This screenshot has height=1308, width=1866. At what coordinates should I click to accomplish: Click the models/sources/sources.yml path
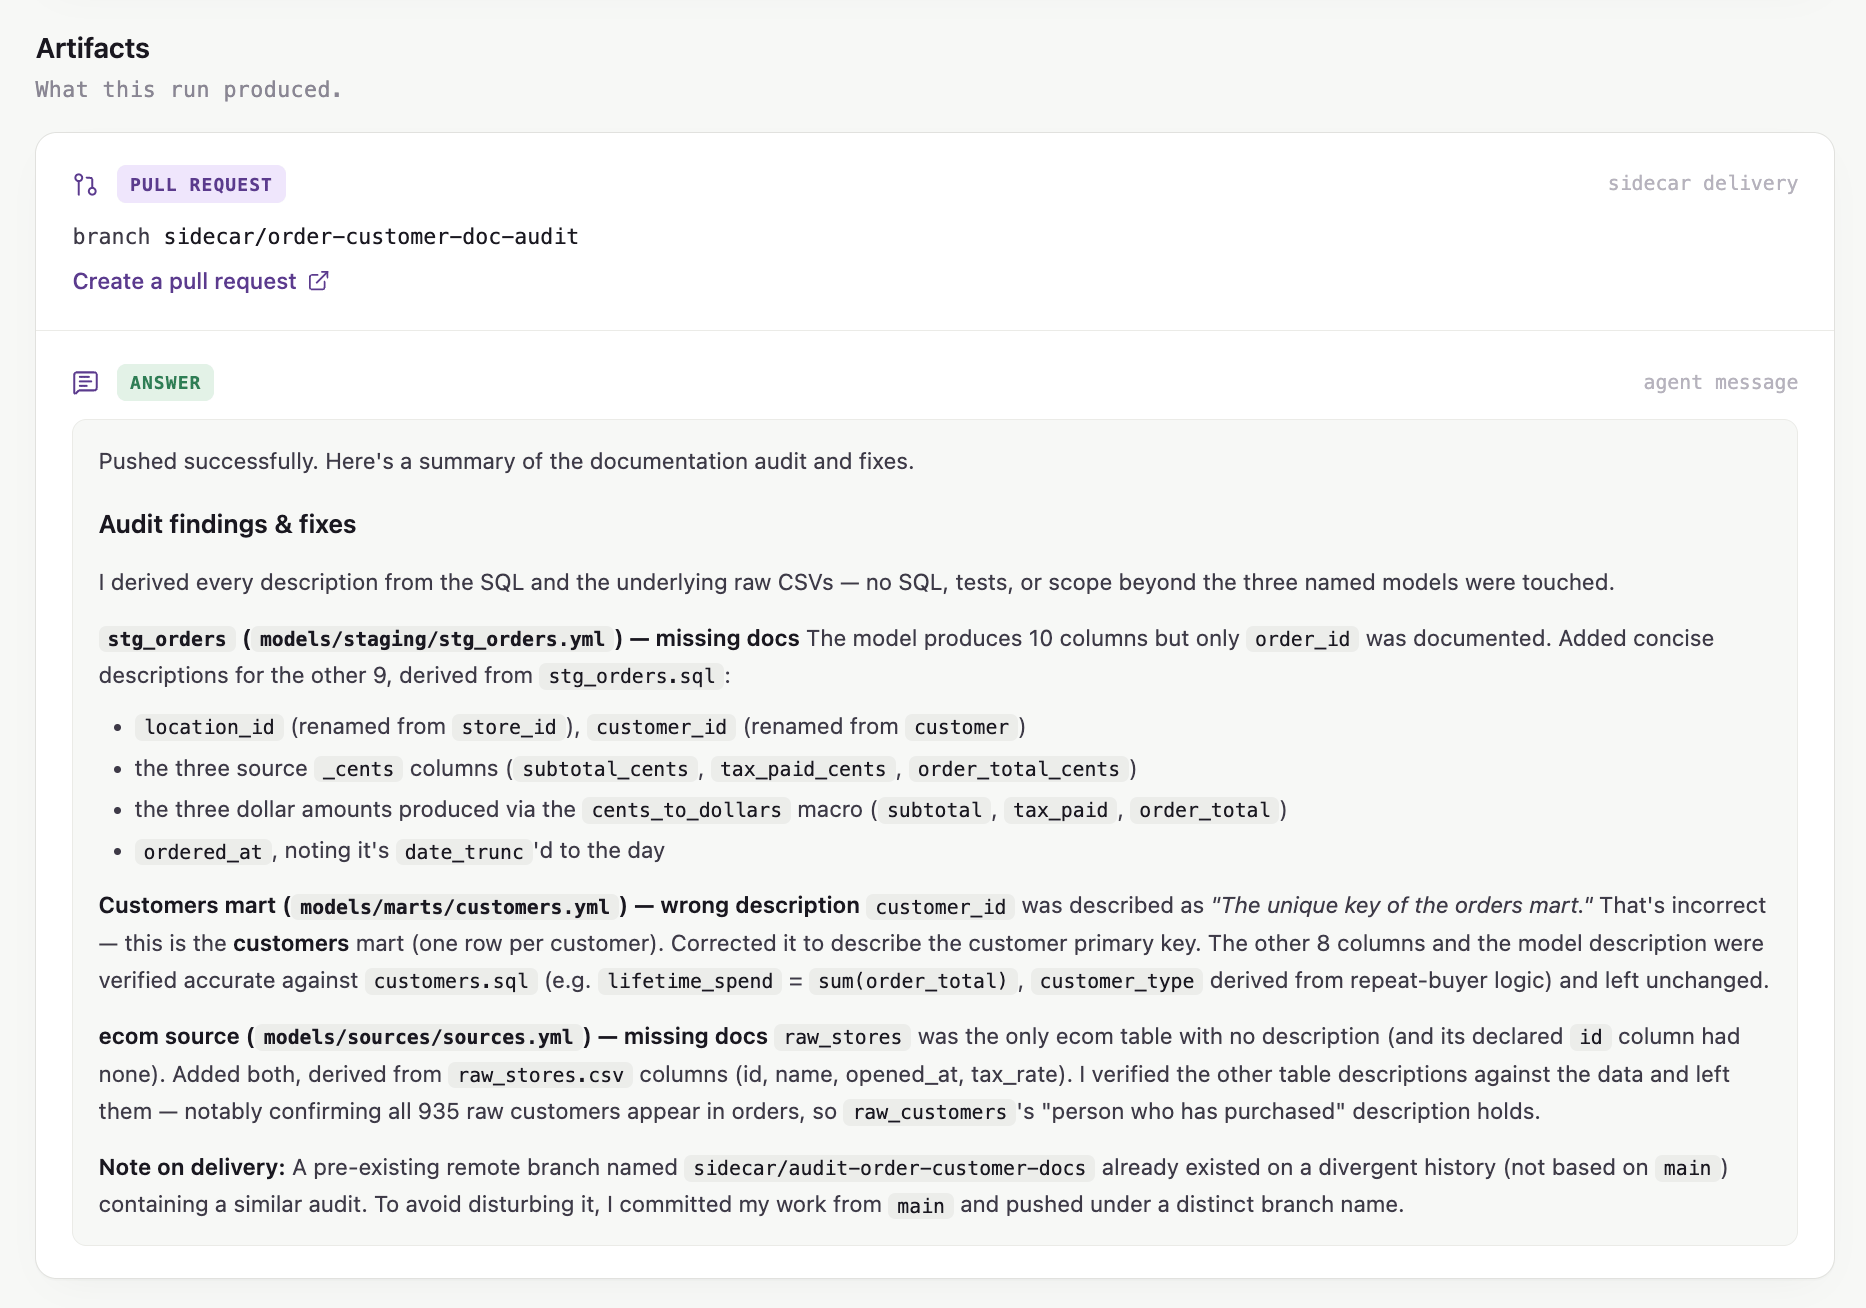click(x=418, y=1037)
